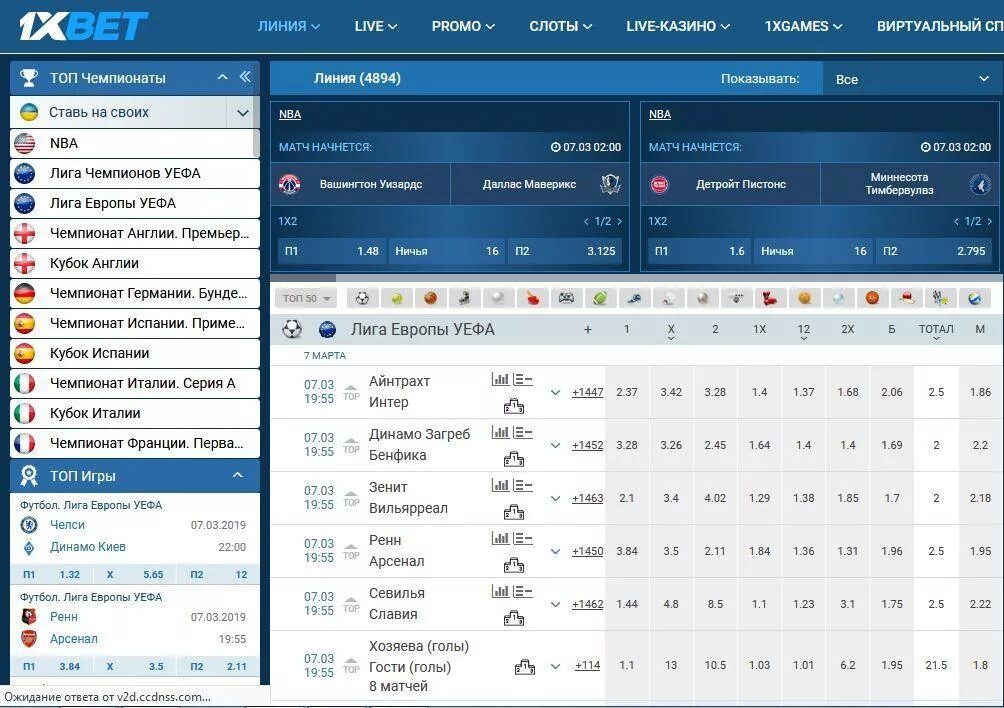Select the American football sport filter icon
This screenshot has width=1004, height=708.
pyautogui.click(x=600, y=298)
